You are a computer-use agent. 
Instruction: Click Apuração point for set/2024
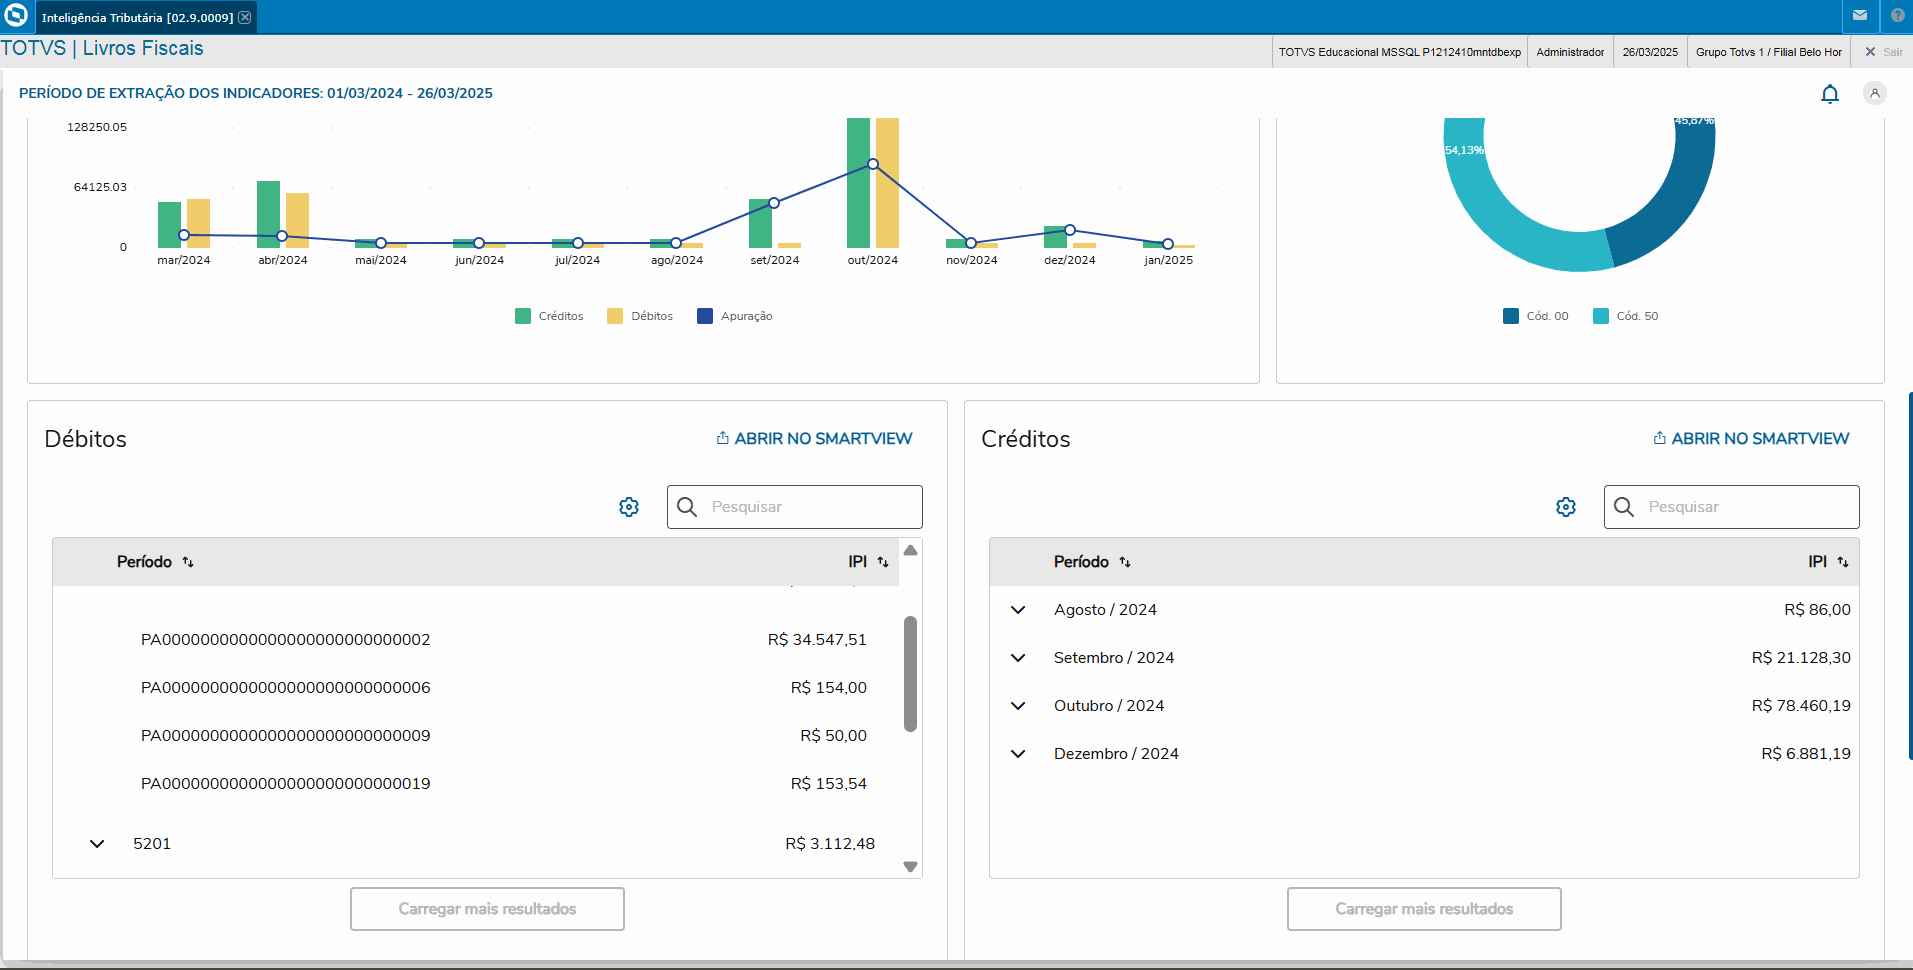click(774, 203)
